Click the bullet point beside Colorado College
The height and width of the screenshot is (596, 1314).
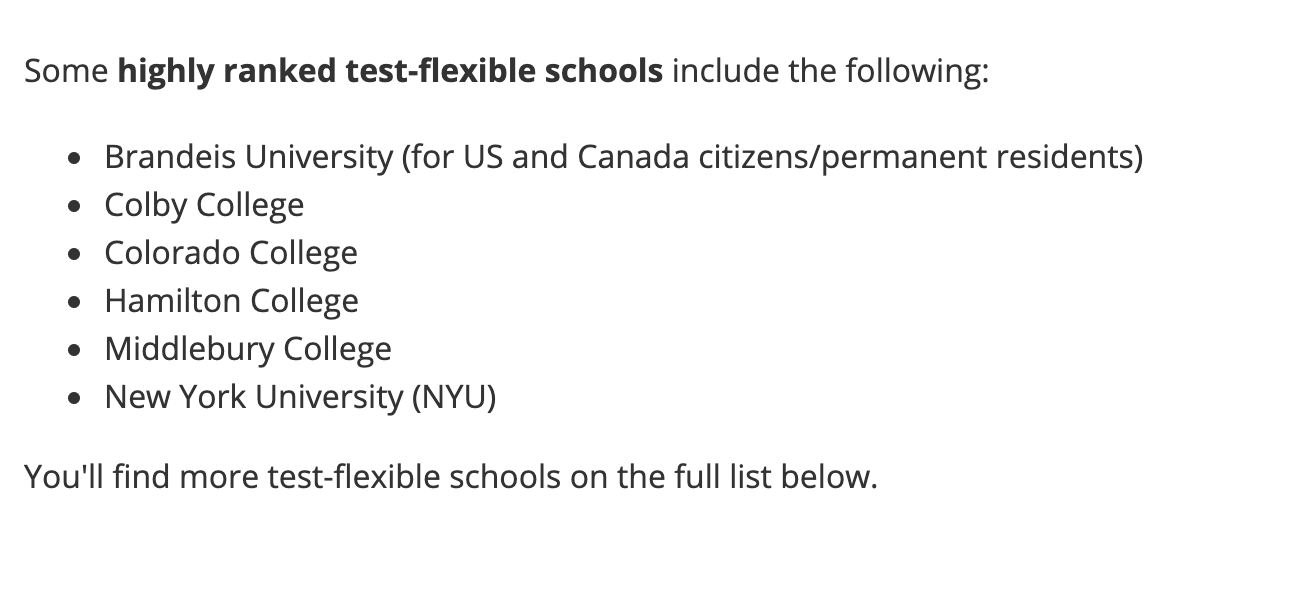(x=75, y=255)
